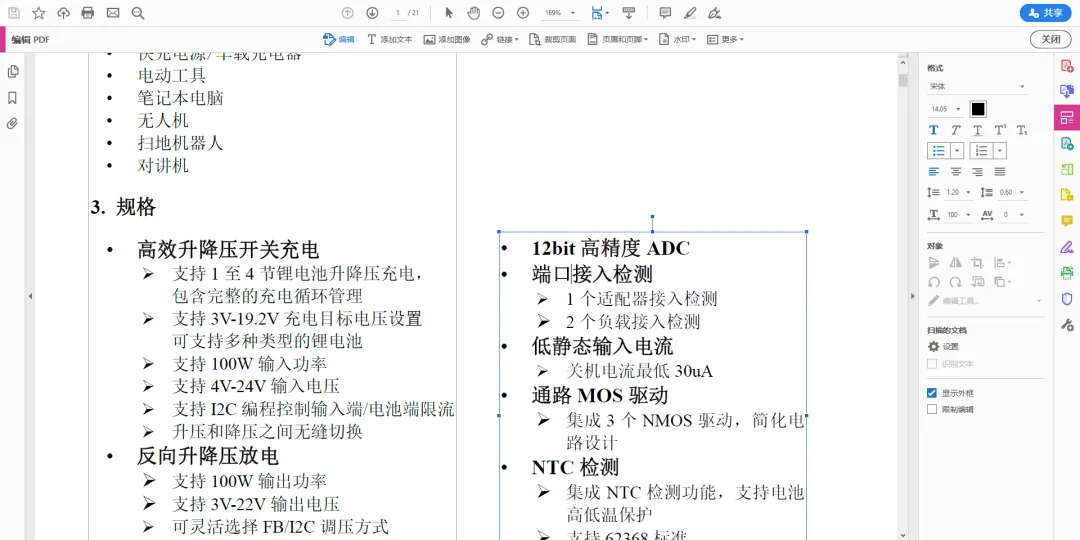Open 链接 dropdown menu
The height and width of the screenshot is (540, 1080).
tap(500, 39)
